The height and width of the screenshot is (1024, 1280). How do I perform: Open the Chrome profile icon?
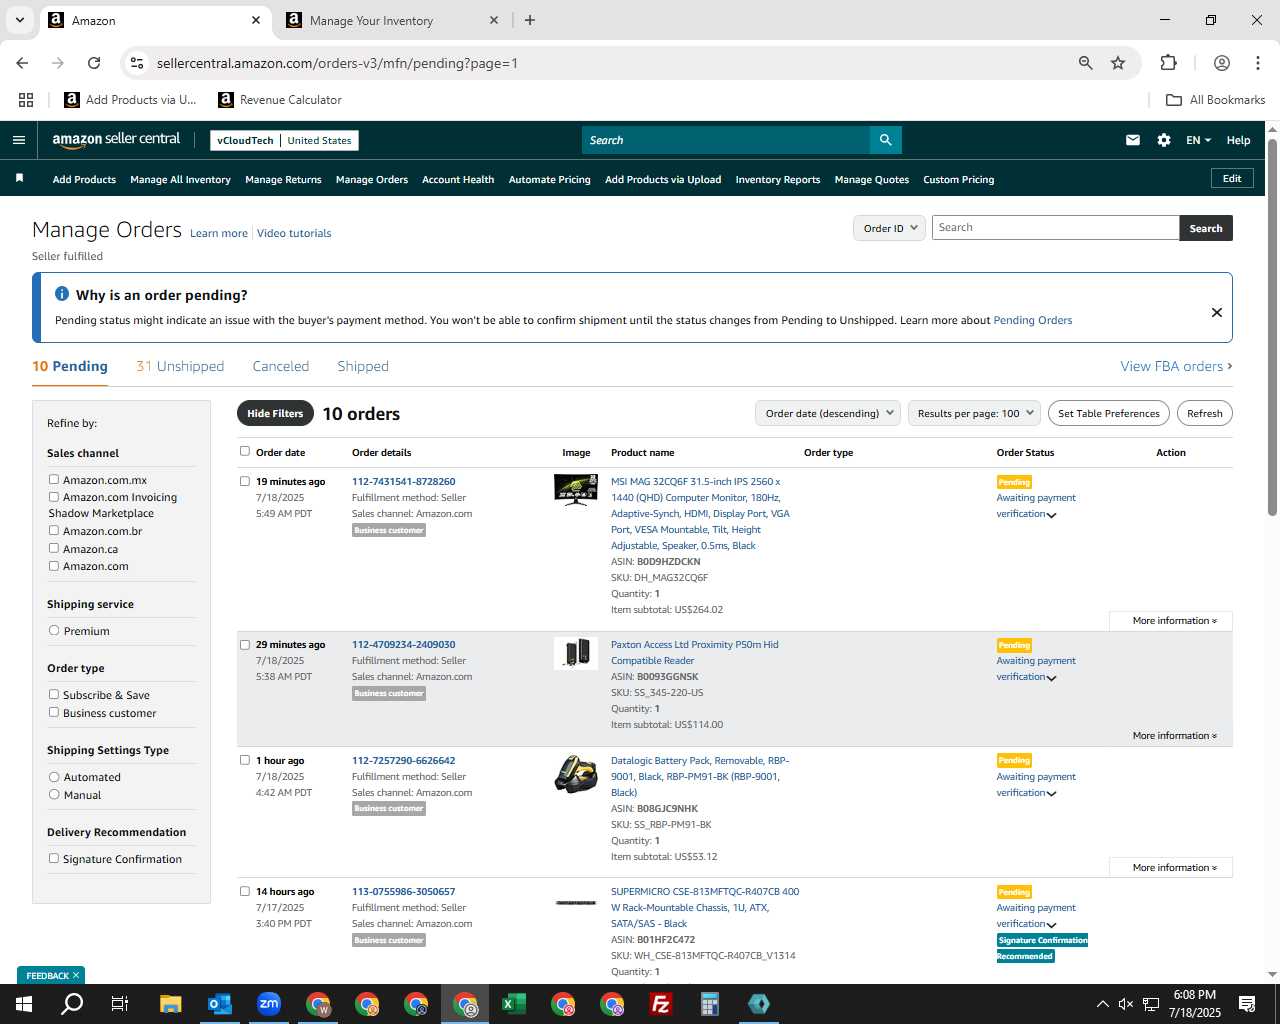click(1222, 63)
